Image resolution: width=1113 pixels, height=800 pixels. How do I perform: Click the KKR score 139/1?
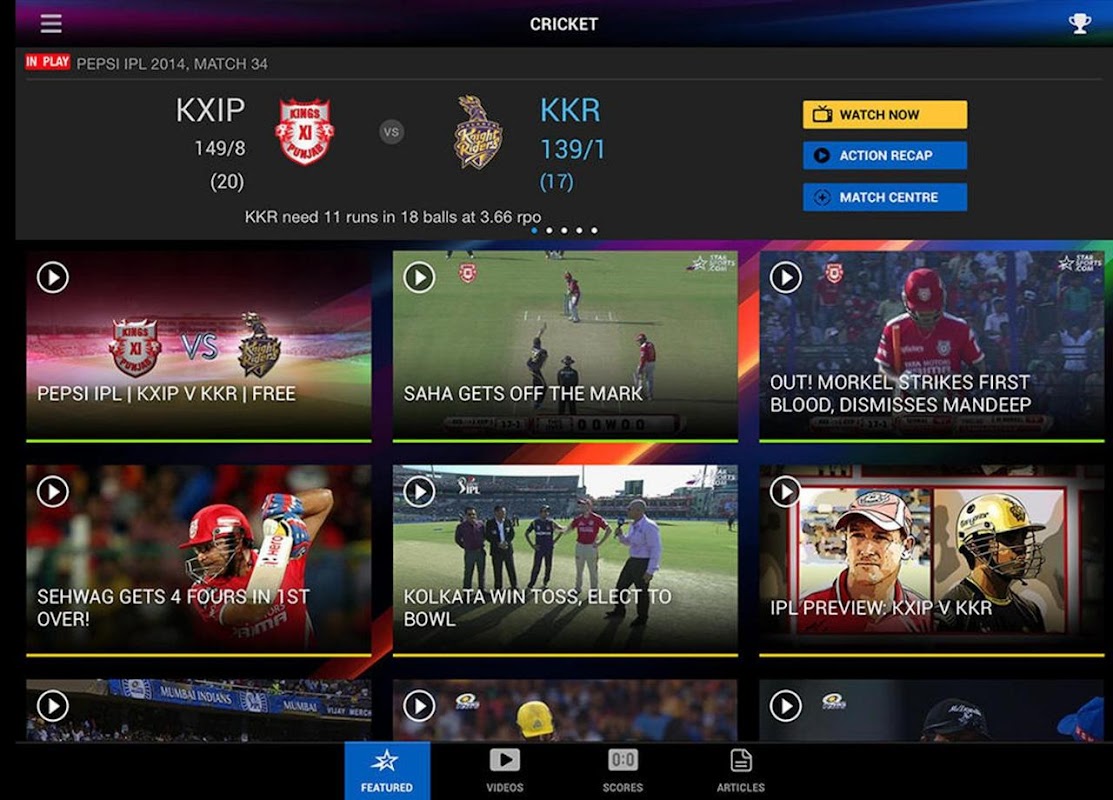573,149
